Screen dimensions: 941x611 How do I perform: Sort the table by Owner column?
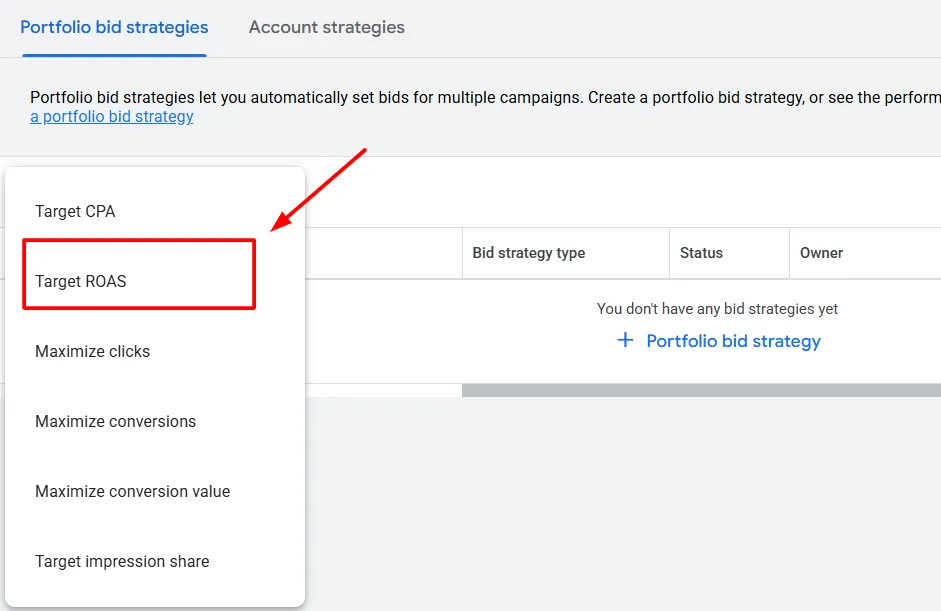click(821, 253)
